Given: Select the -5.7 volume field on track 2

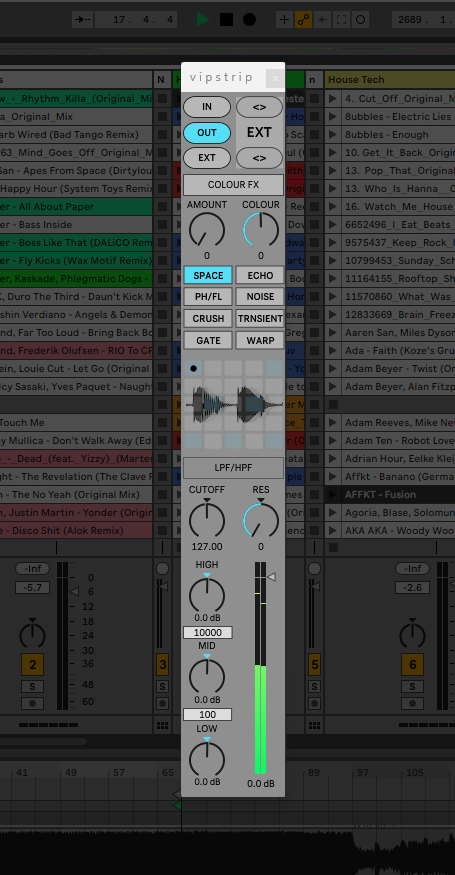Looking at the screenshot, I should [x=32, y=588].
